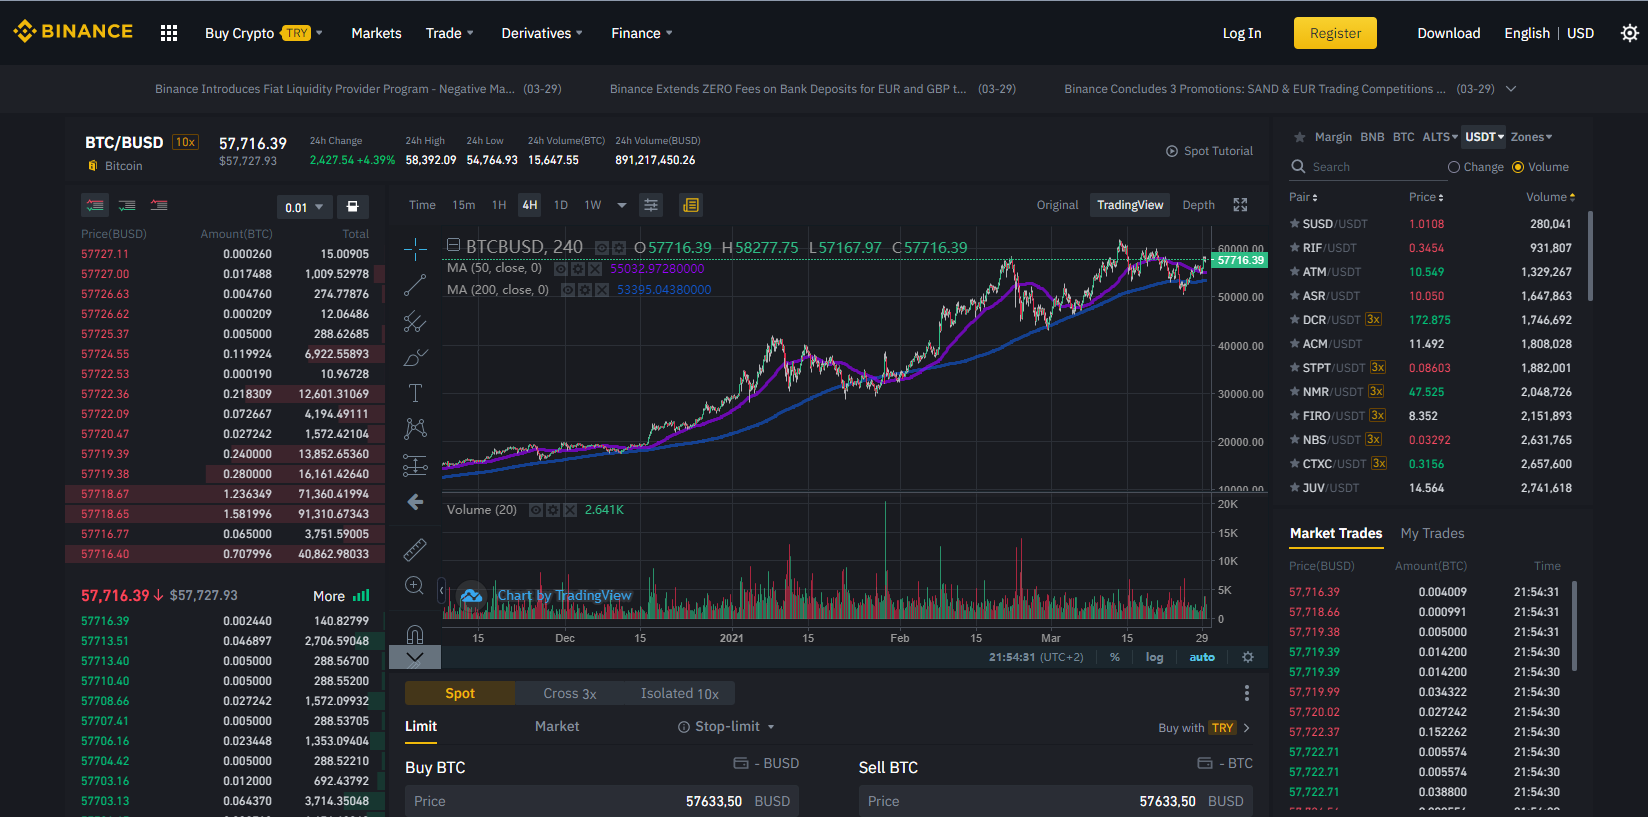Activate the ruler measure tool
Image resolution: width=1648 pixels, height=817 pixels.
point(415,549)
